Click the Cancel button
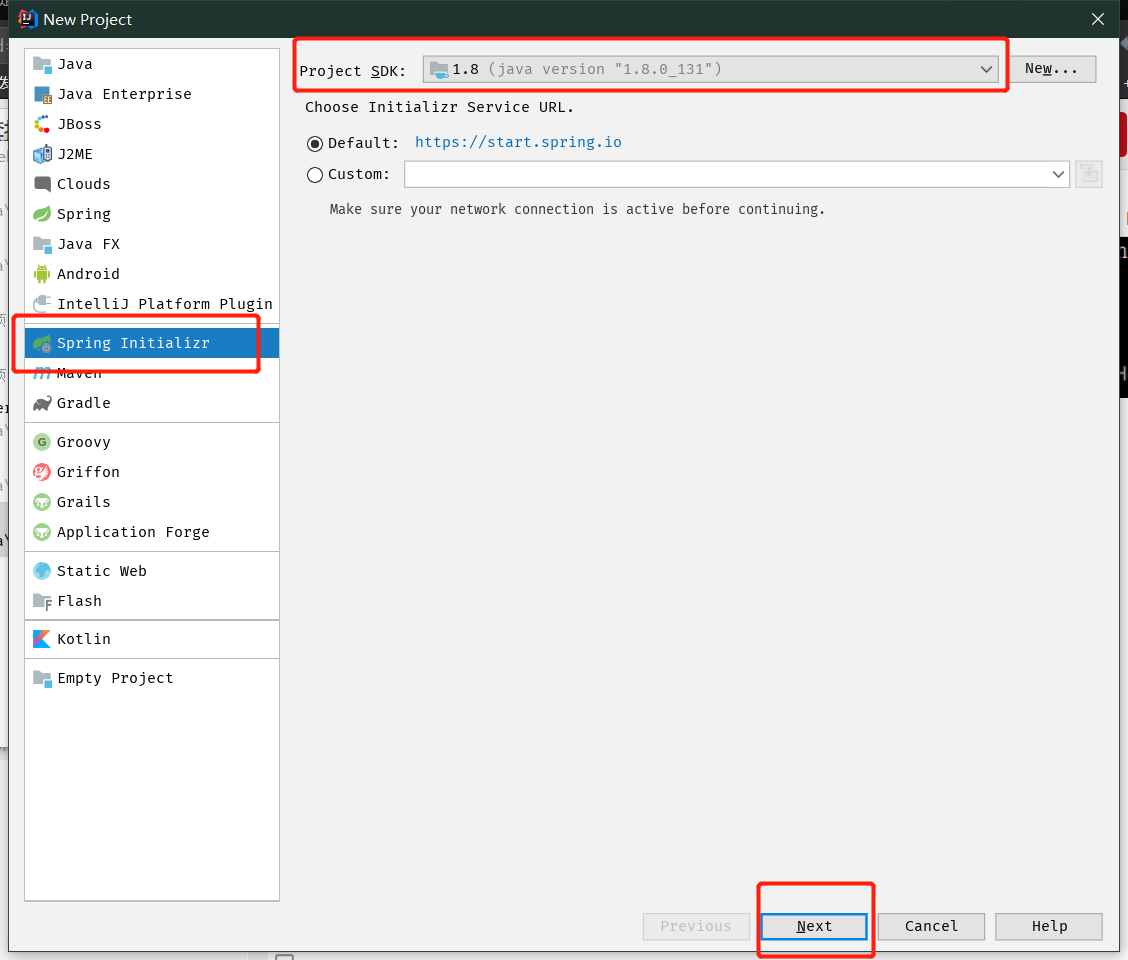This screenshot has width=1128, height=960. coord(931,926)
